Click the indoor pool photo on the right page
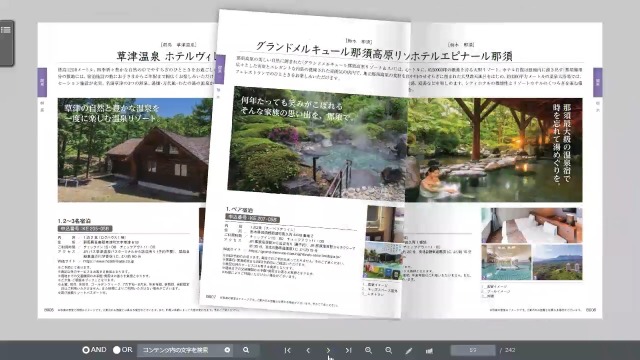The image size is (640, 360). (506, 262)
